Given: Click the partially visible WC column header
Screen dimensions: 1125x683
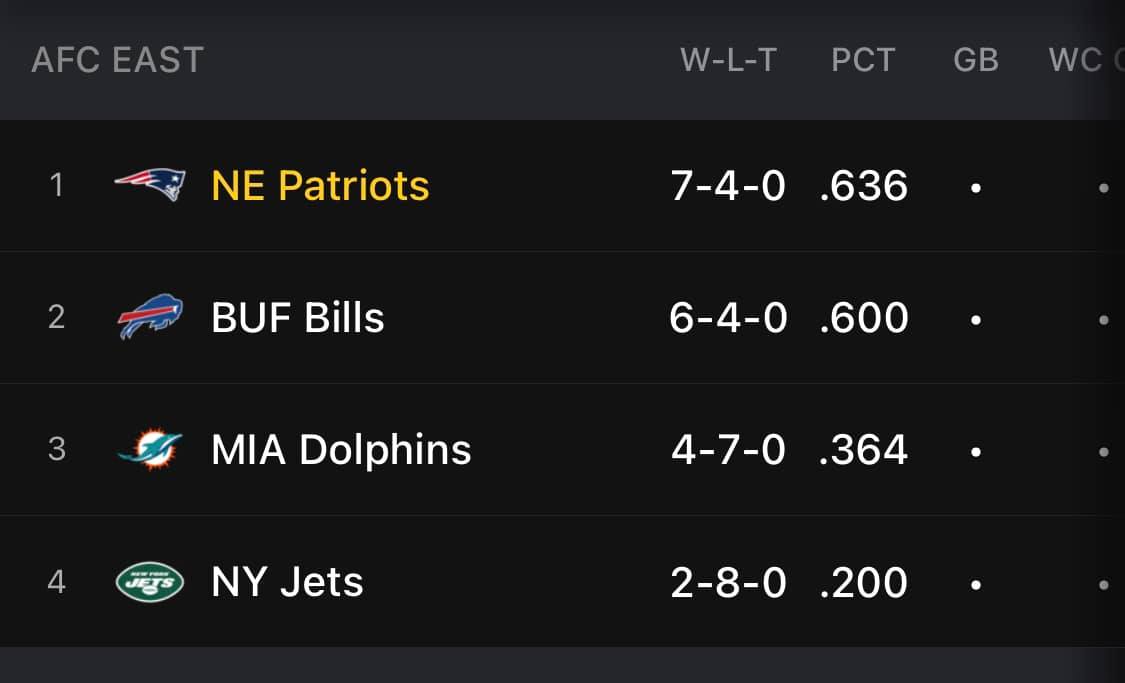Looking at the screenshot, I should click(x=1078, y=60).
